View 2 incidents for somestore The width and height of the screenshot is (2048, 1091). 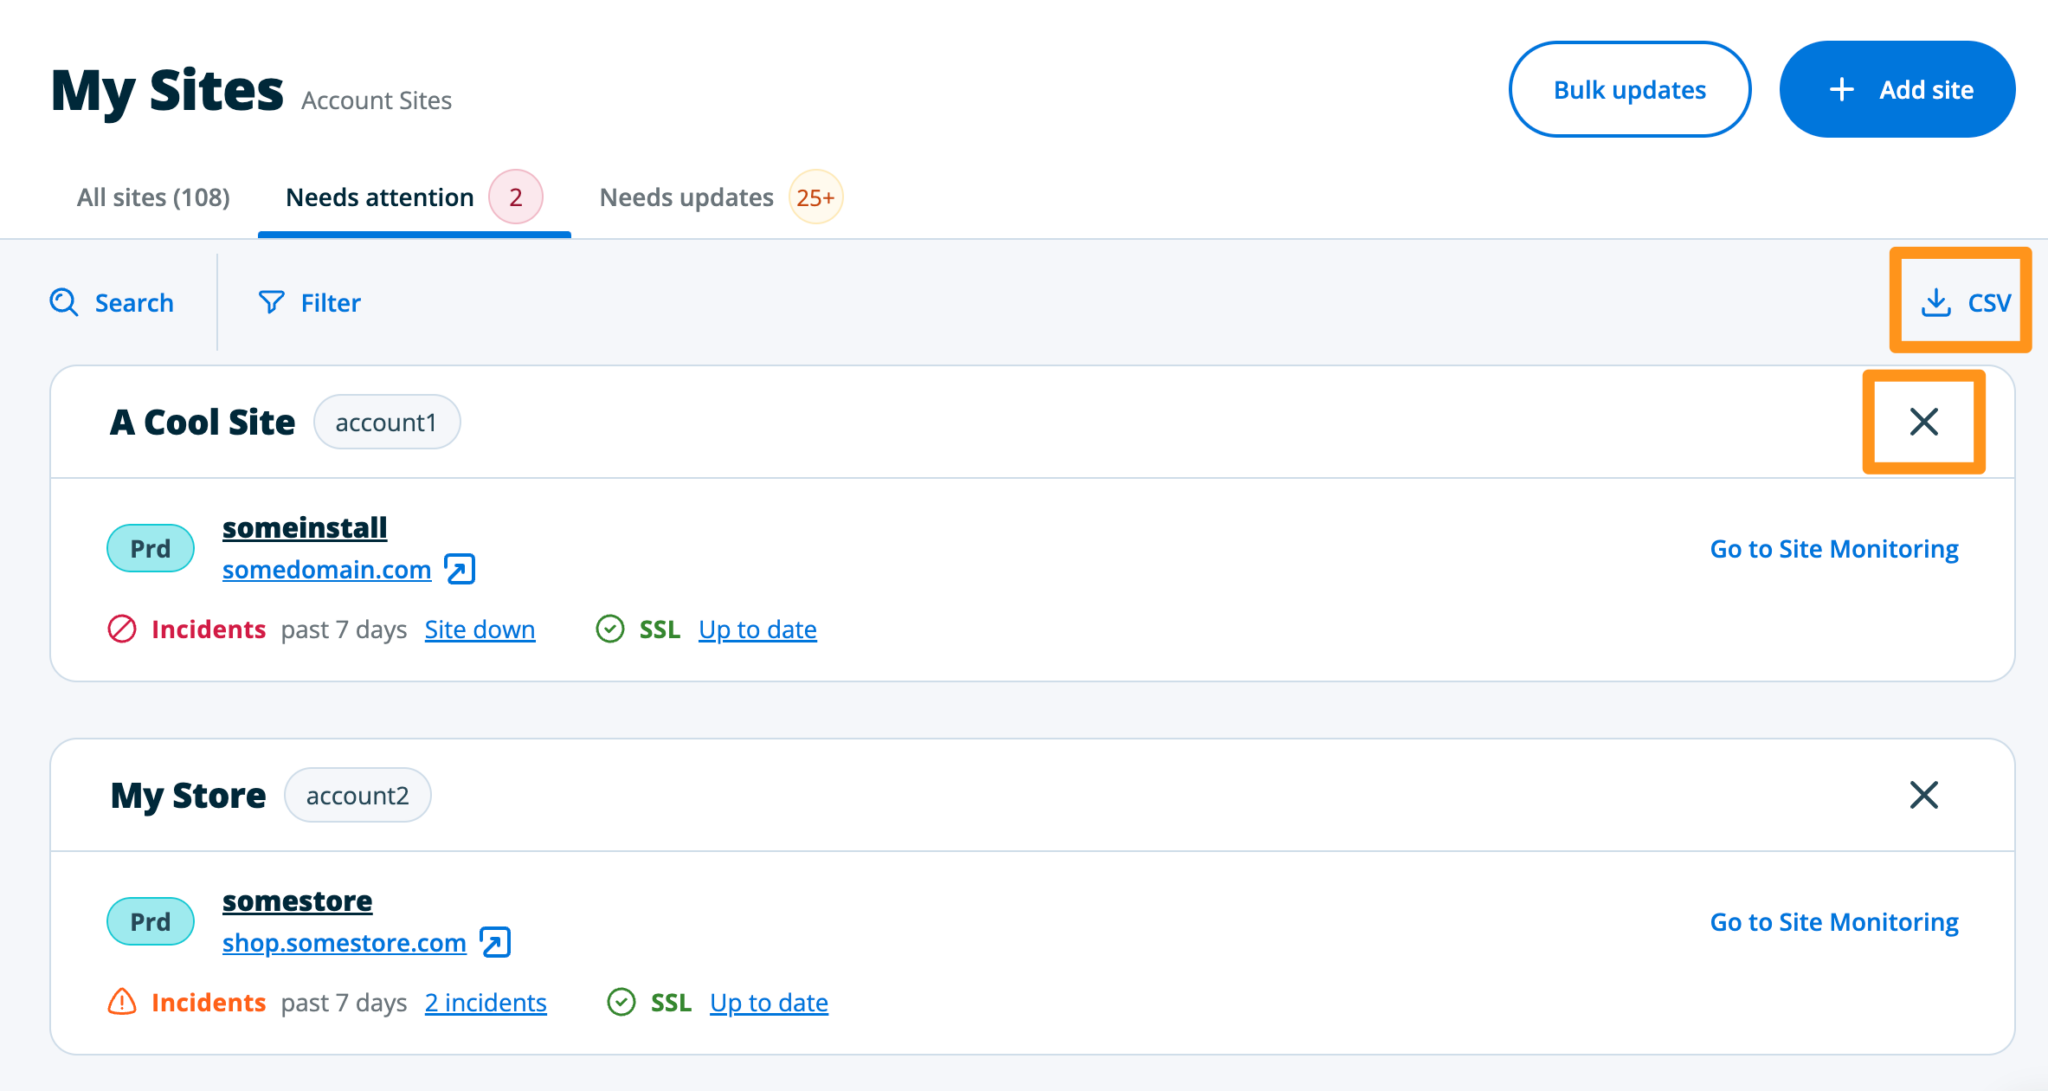(x=485, y=1002)
